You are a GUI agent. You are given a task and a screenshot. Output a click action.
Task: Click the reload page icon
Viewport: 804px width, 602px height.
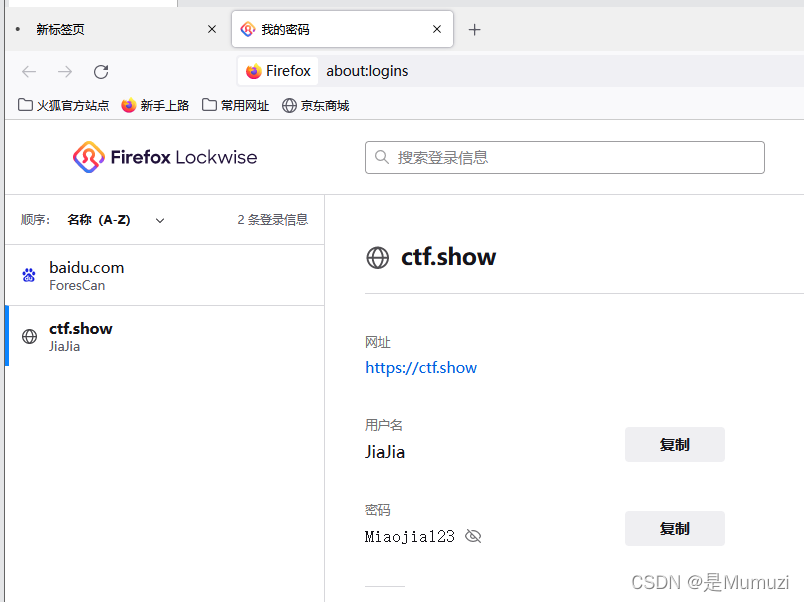[100, 71]
